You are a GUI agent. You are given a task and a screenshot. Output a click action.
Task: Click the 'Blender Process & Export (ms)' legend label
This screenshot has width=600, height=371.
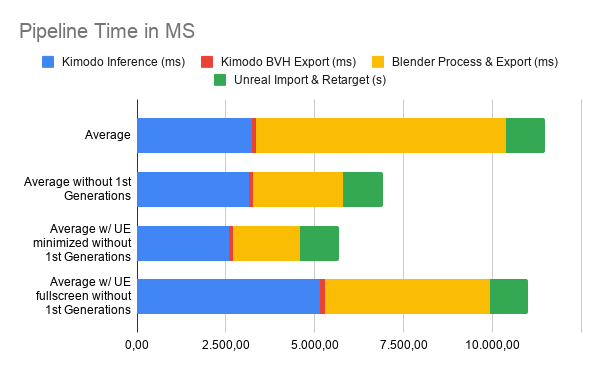coord(475,62)
